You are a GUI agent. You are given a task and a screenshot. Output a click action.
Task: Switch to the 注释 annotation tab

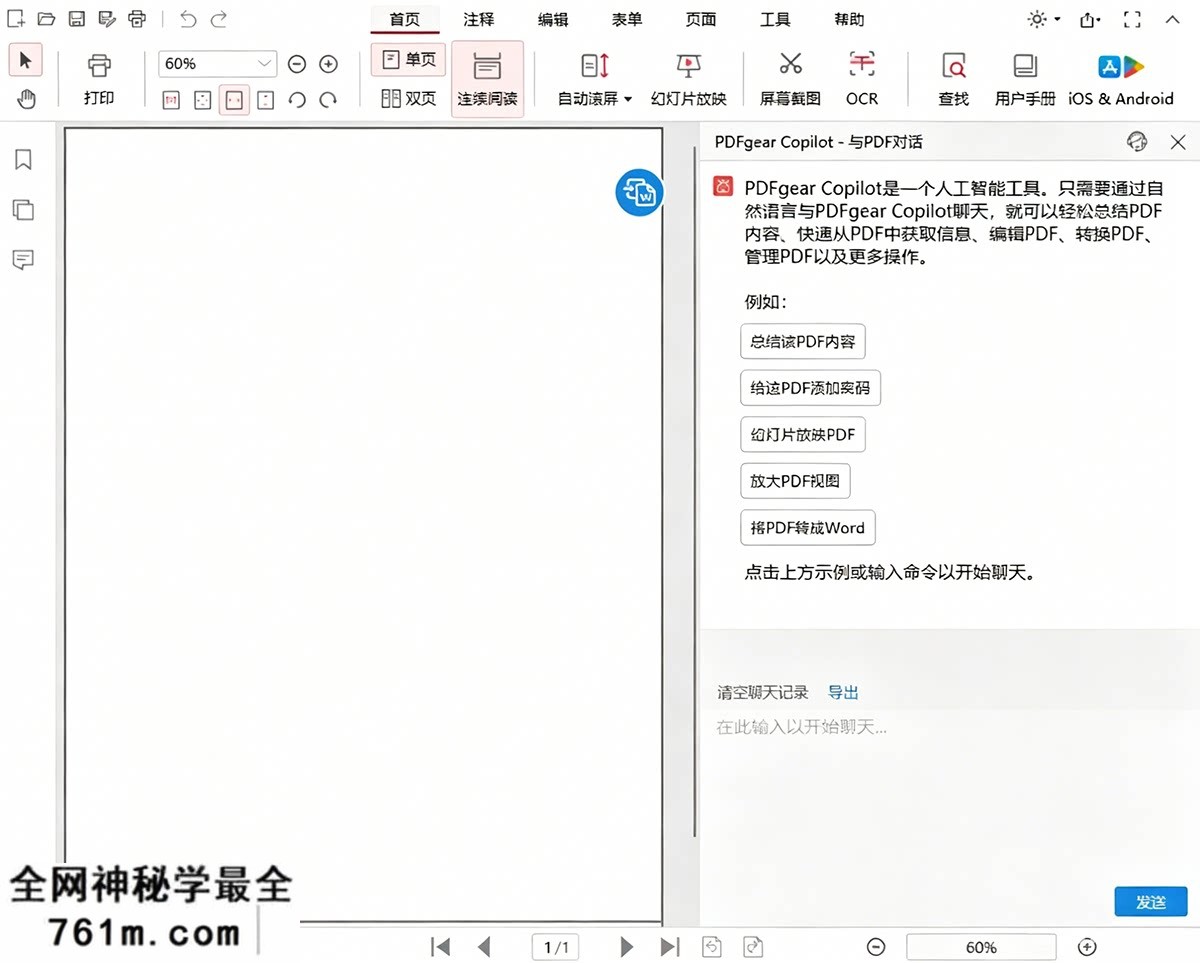478,19
